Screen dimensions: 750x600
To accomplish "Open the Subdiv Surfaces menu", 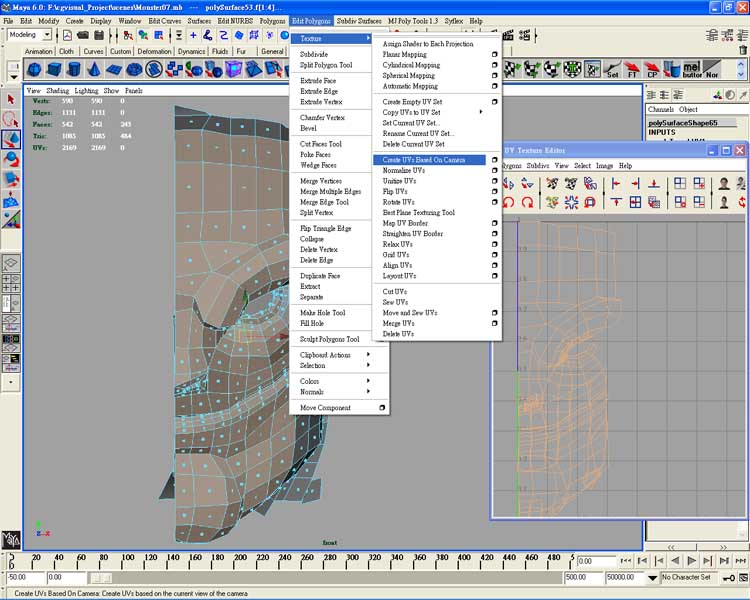I will click(x=359, y=21).
